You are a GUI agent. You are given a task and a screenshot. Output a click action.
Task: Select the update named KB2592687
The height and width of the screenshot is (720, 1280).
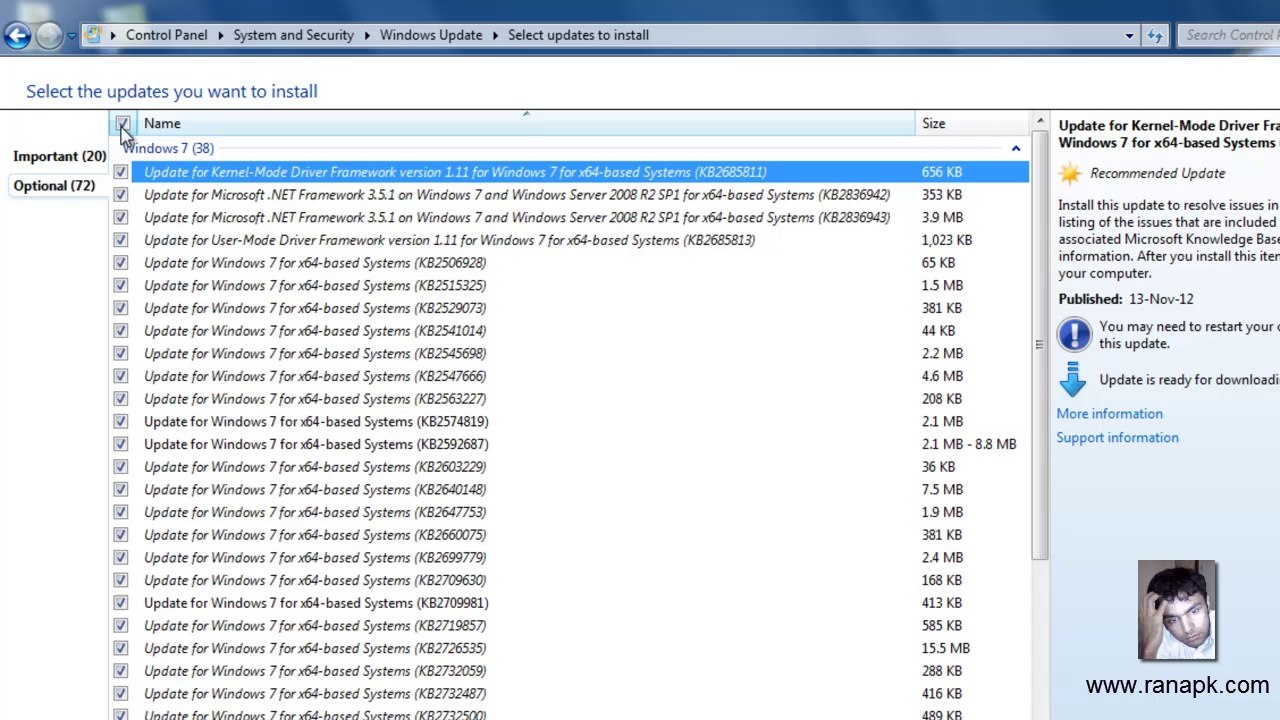316,444
